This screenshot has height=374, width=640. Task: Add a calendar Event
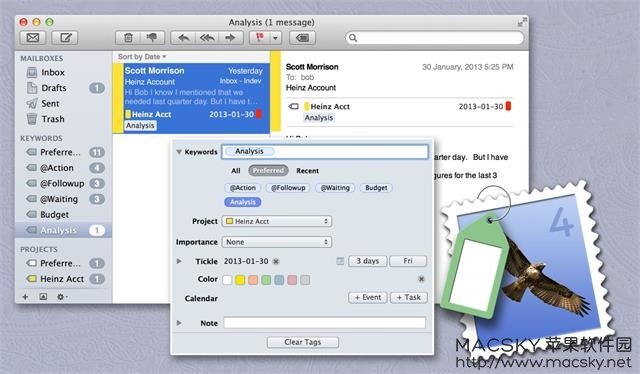tap(368, 298)
